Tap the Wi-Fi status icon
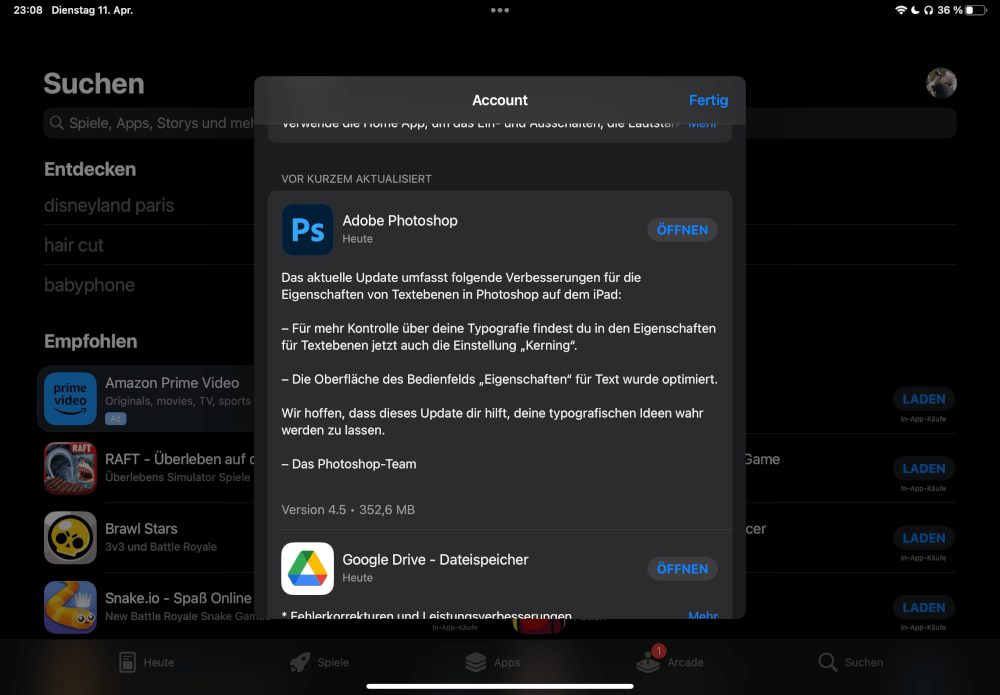The image size is (1000, 695). 901,10
